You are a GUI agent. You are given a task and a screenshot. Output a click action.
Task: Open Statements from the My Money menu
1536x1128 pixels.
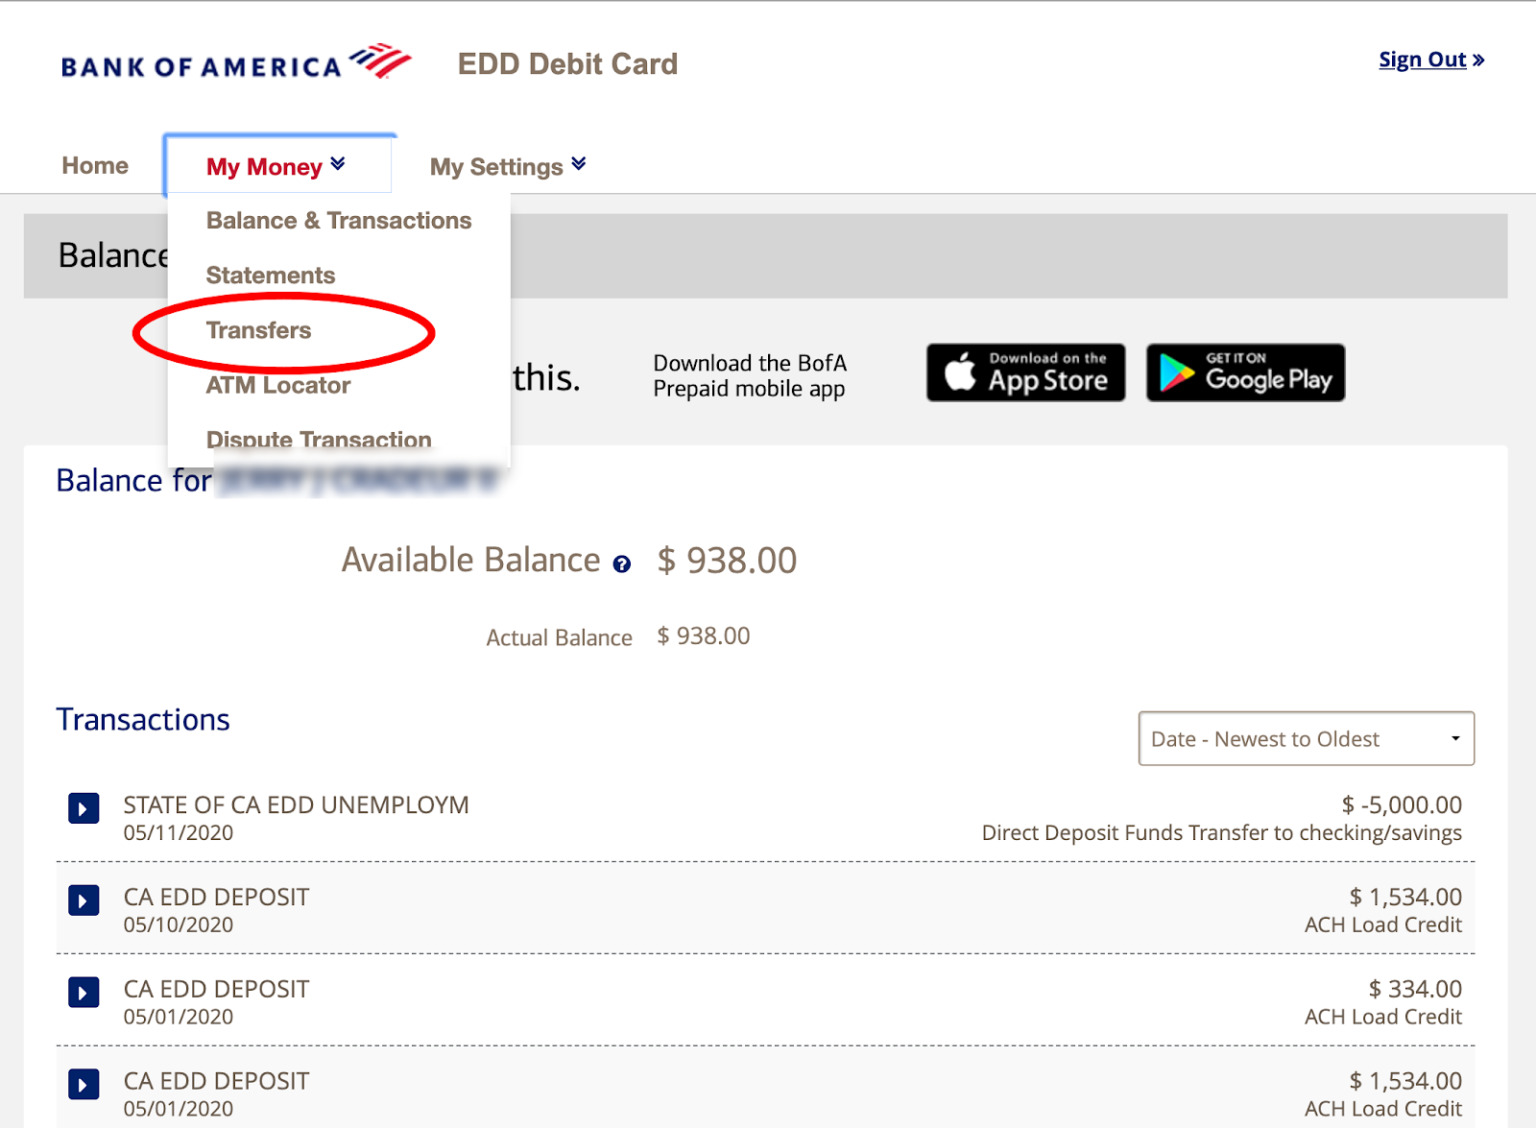point(270,275)
